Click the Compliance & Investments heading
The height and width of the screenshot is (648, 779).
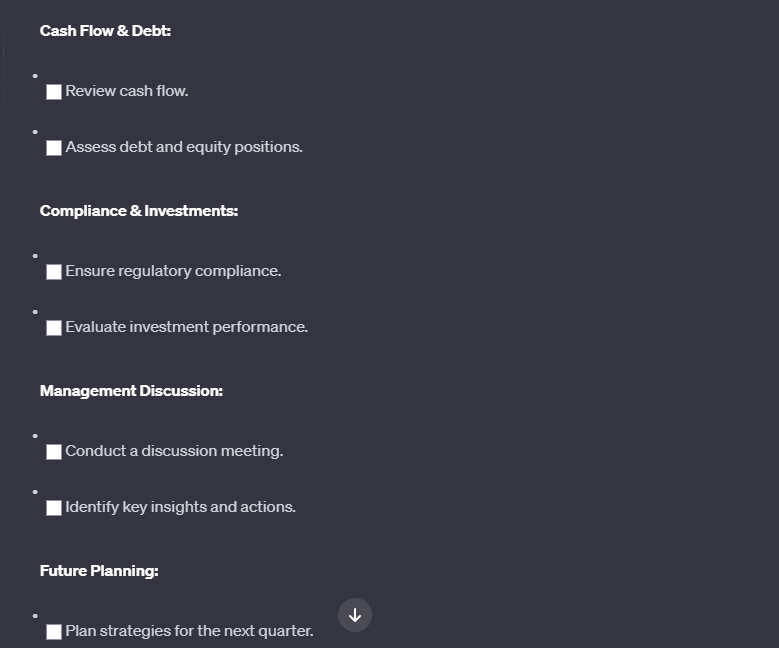coord(139,211)
